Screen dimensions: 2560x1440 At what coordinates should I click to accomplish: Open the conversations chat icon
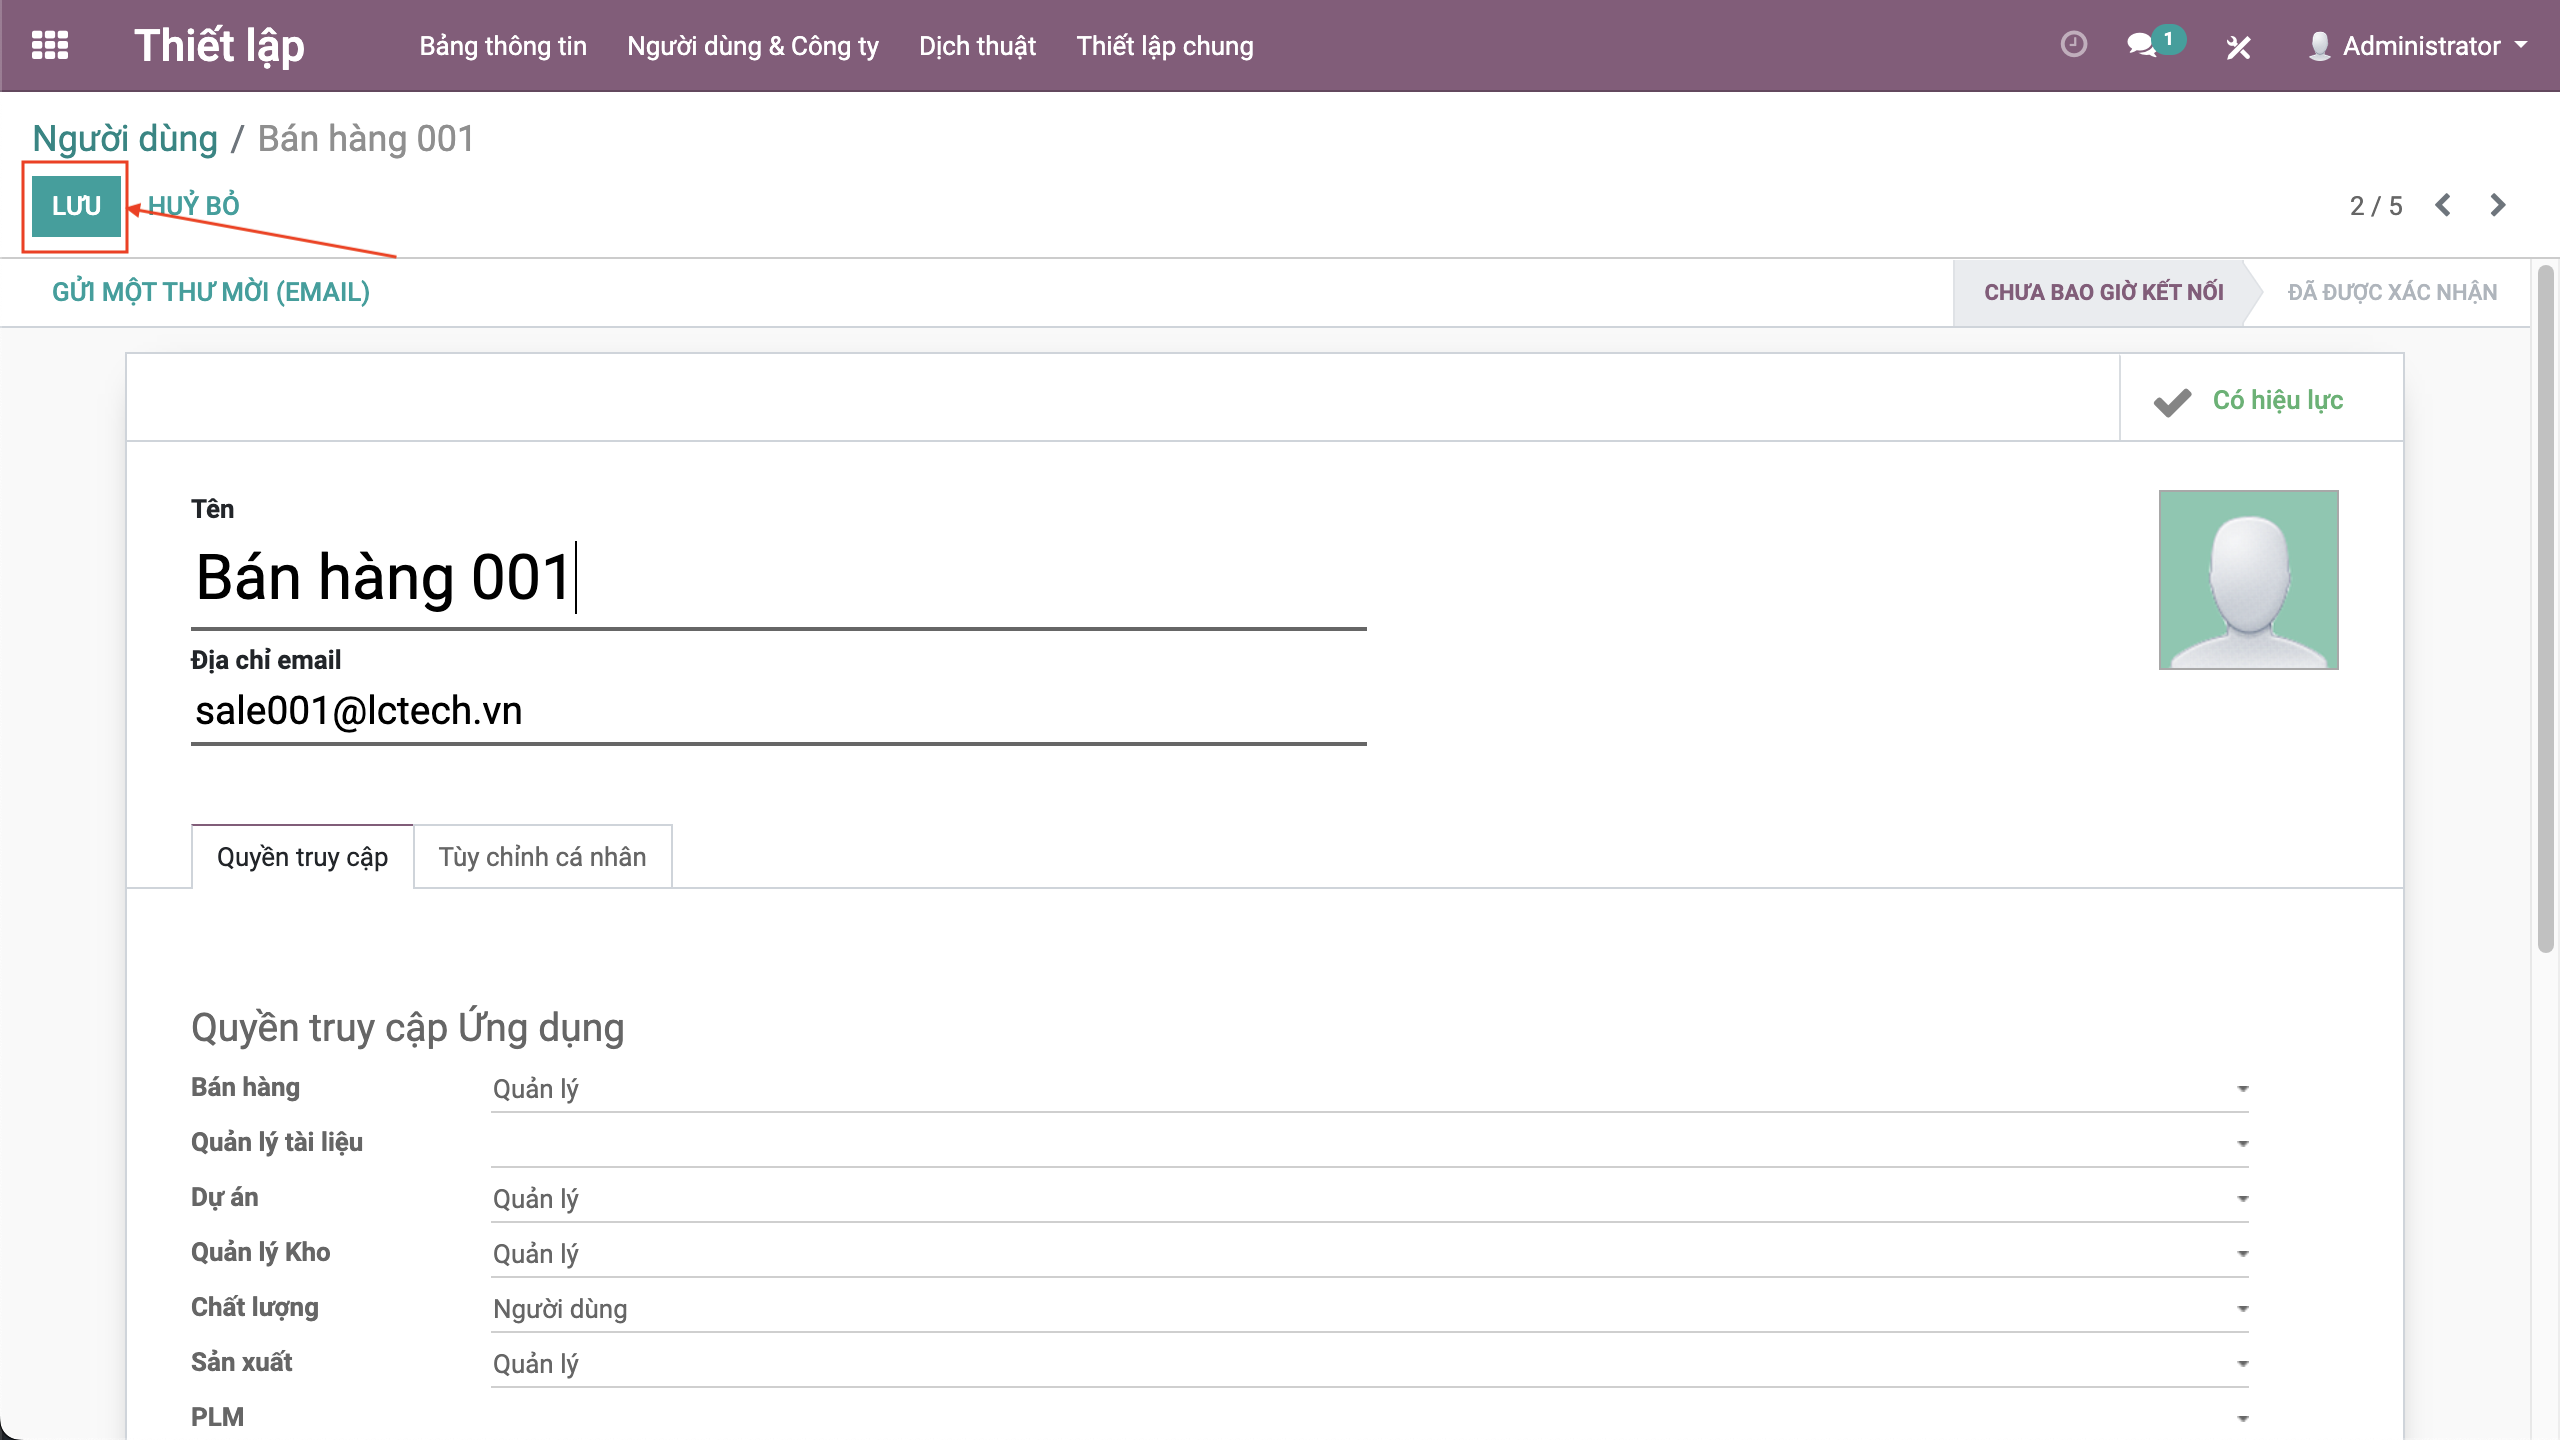coord(2141,45)
